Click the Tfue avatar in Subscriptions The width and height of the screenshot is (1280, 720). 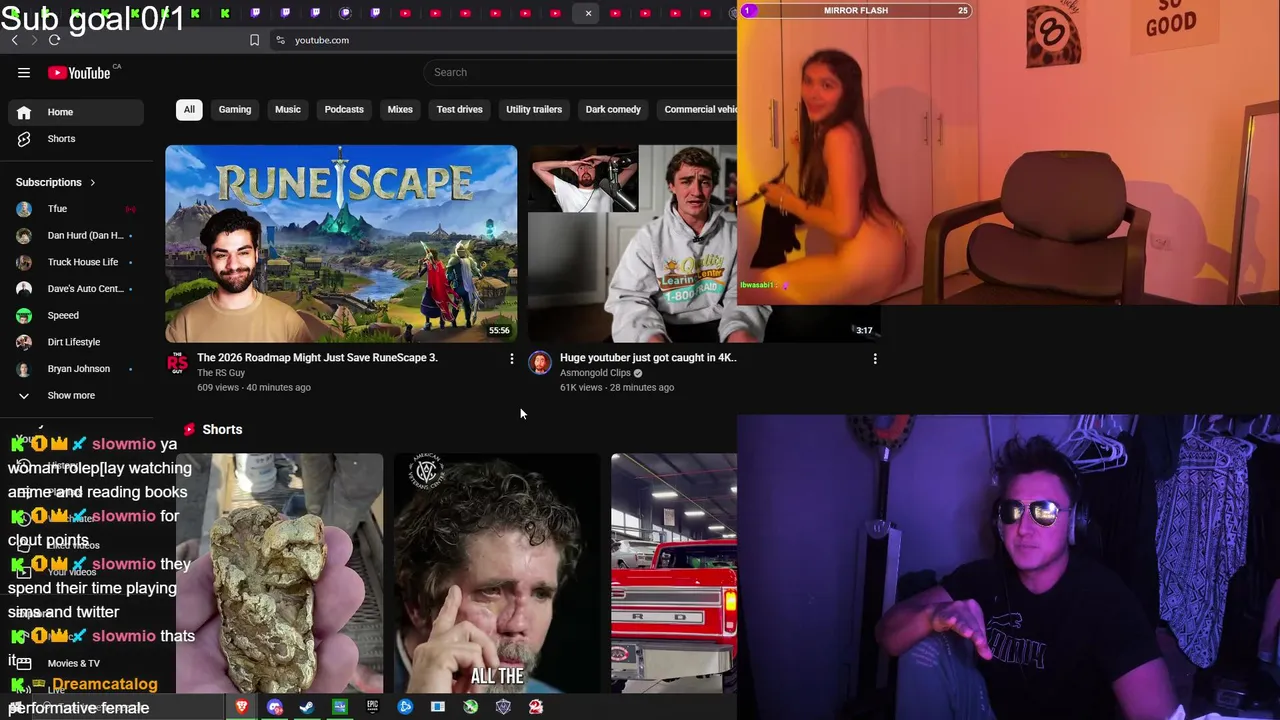24,209
